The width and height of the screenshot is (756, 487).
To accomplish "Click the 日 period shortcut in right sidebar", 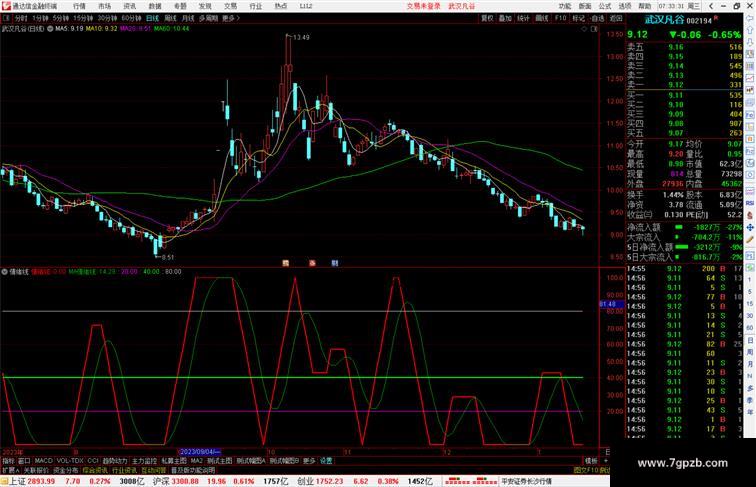I will tap(750, 340).
